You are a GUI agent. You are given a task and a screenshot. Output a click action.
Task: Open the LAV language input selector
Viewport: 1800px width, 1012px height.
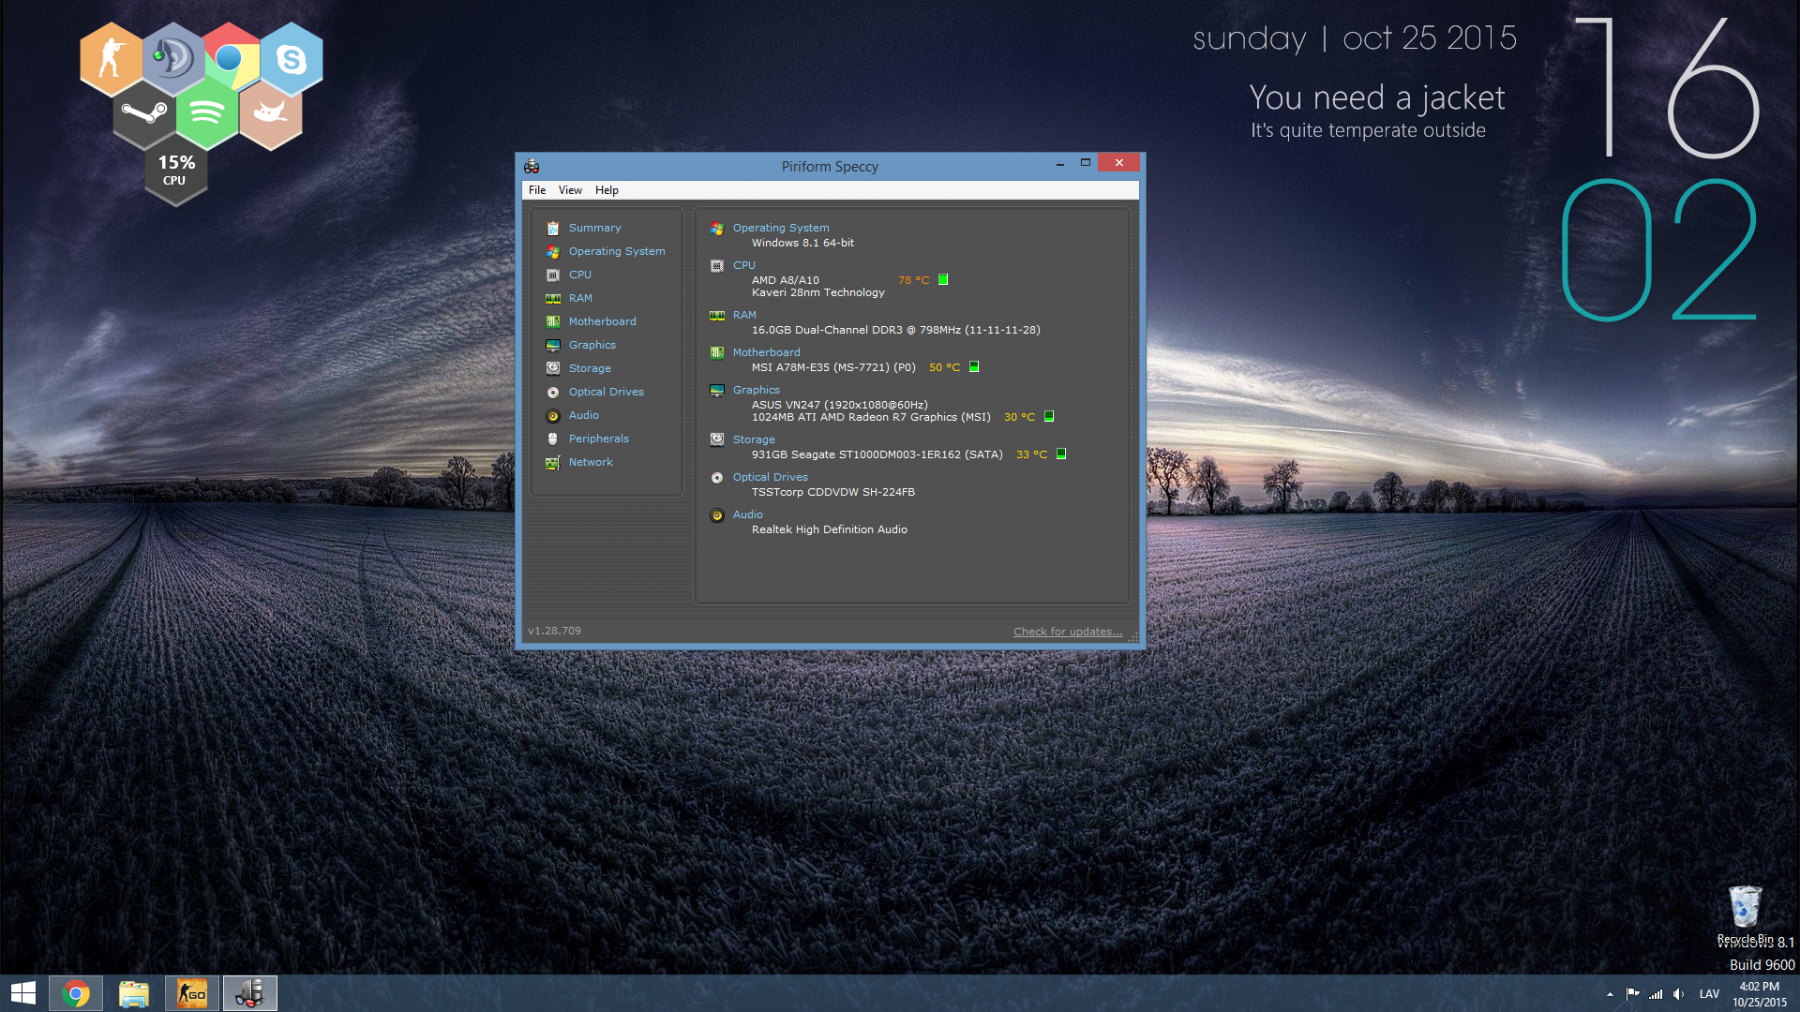click(x=1709, y=994)
